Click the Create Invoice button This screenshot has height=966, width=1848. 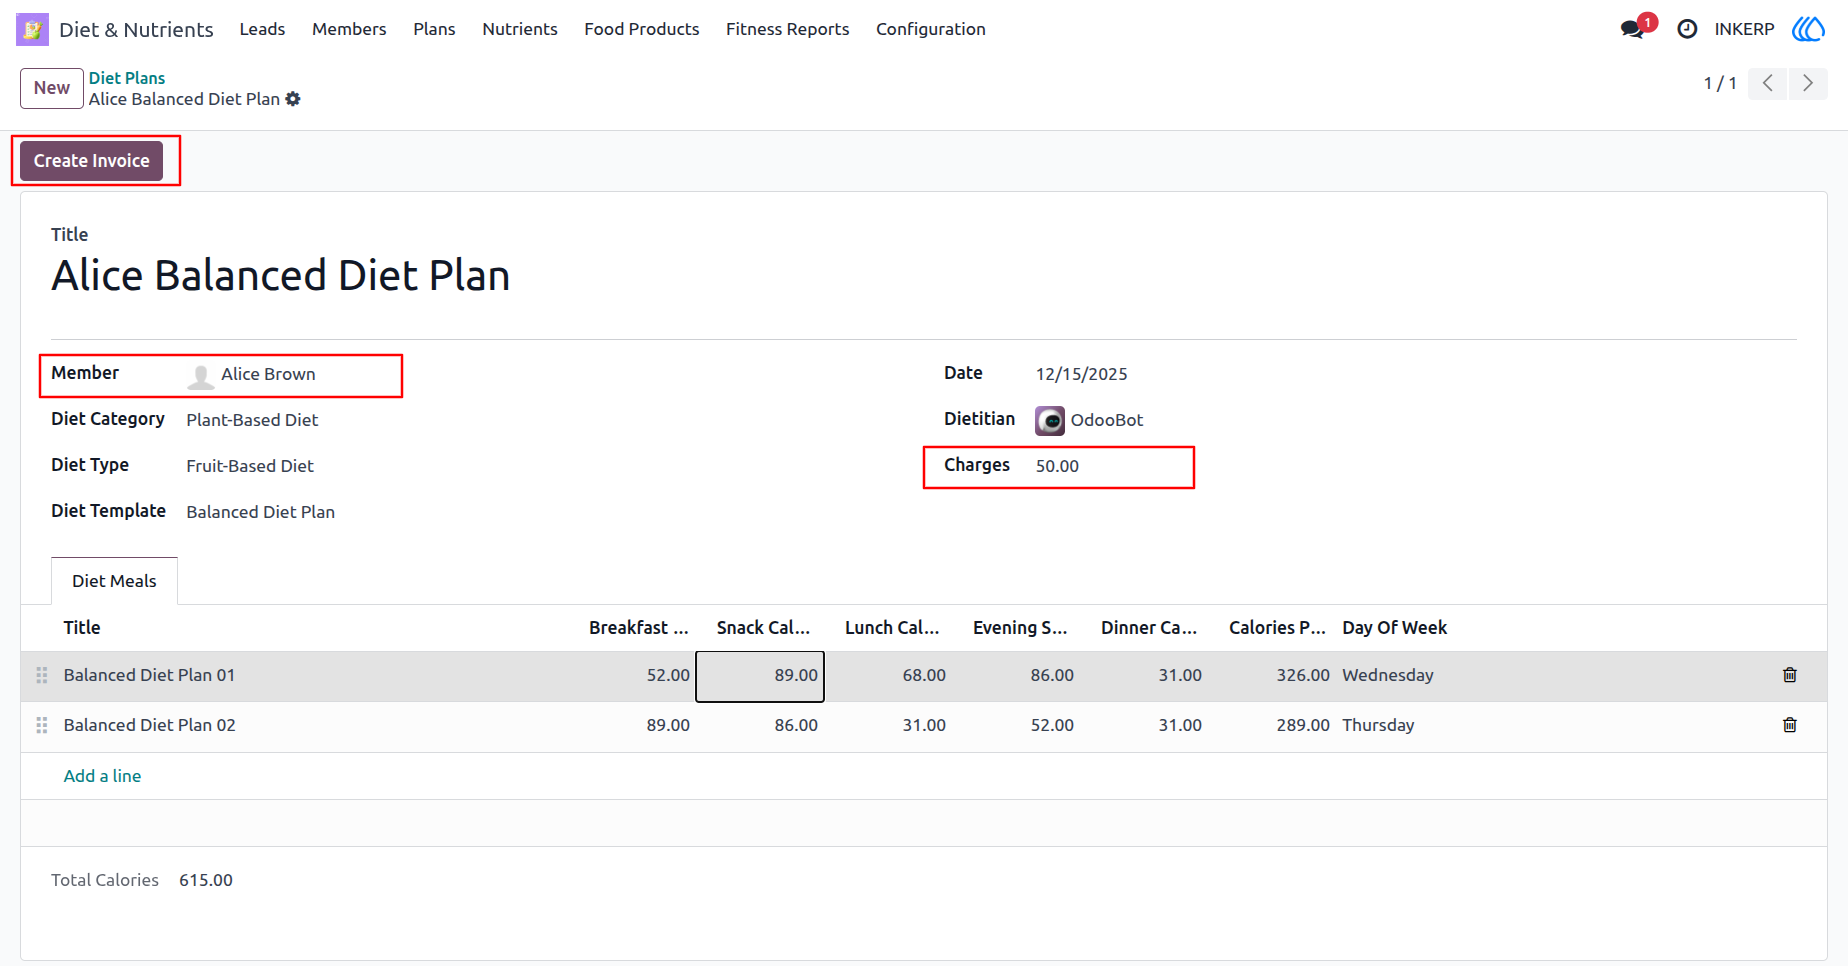pyautogui.click(x=92, y=161)
